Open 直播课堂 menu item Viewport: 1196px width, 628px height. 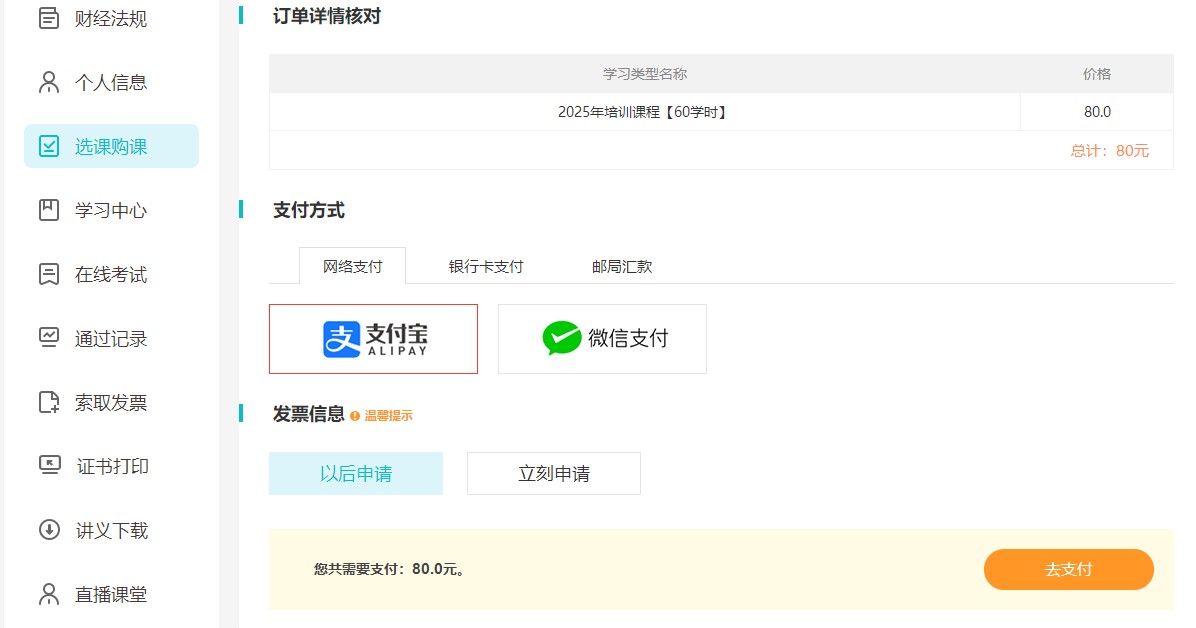[x=111, y=594]
